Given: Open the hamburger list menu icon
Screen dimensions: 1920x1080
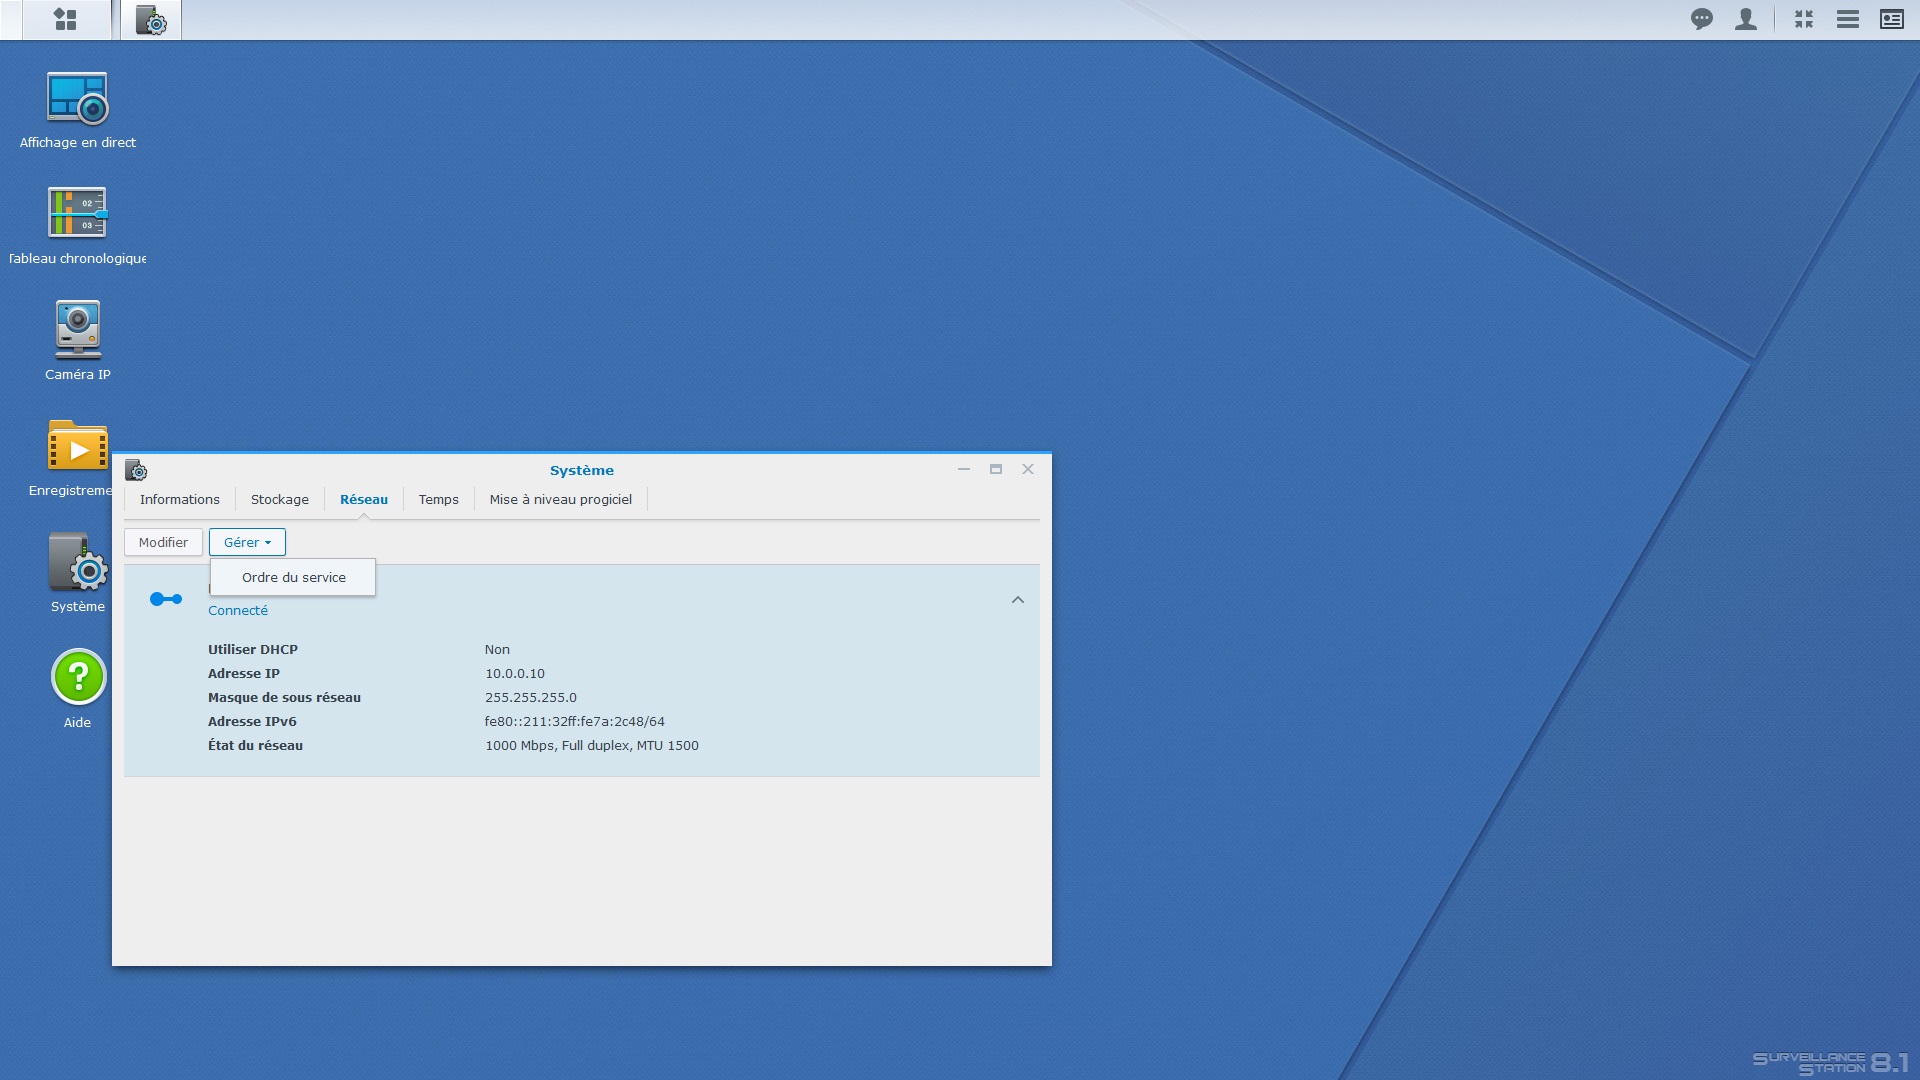Looking at the screenshot, I should point(1847,19).
